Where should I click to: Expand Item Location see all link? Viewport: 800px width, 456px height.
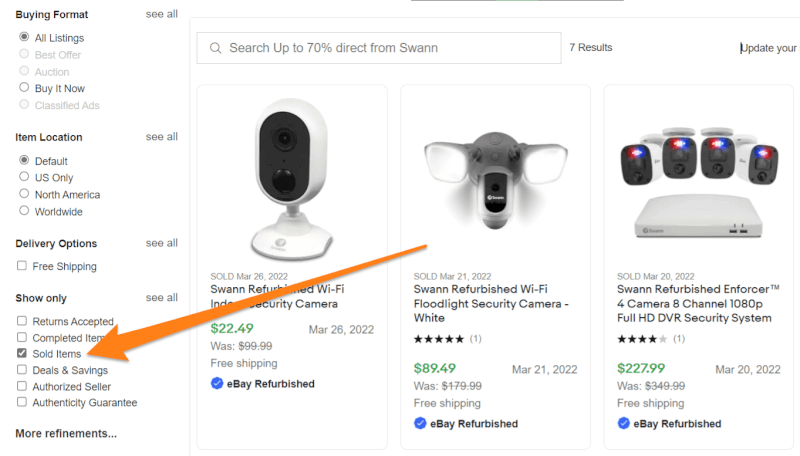(161, 136)
